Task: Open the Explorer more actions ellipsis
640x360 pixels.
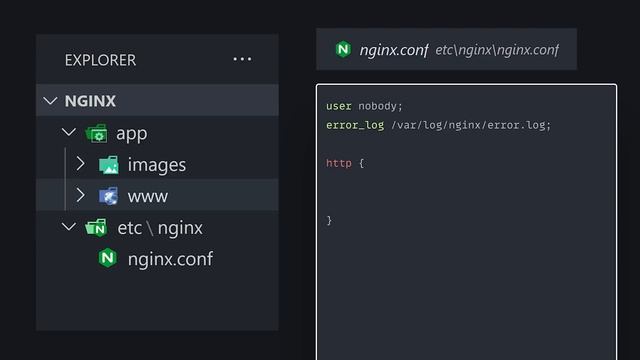Action: tap(242, 60)
